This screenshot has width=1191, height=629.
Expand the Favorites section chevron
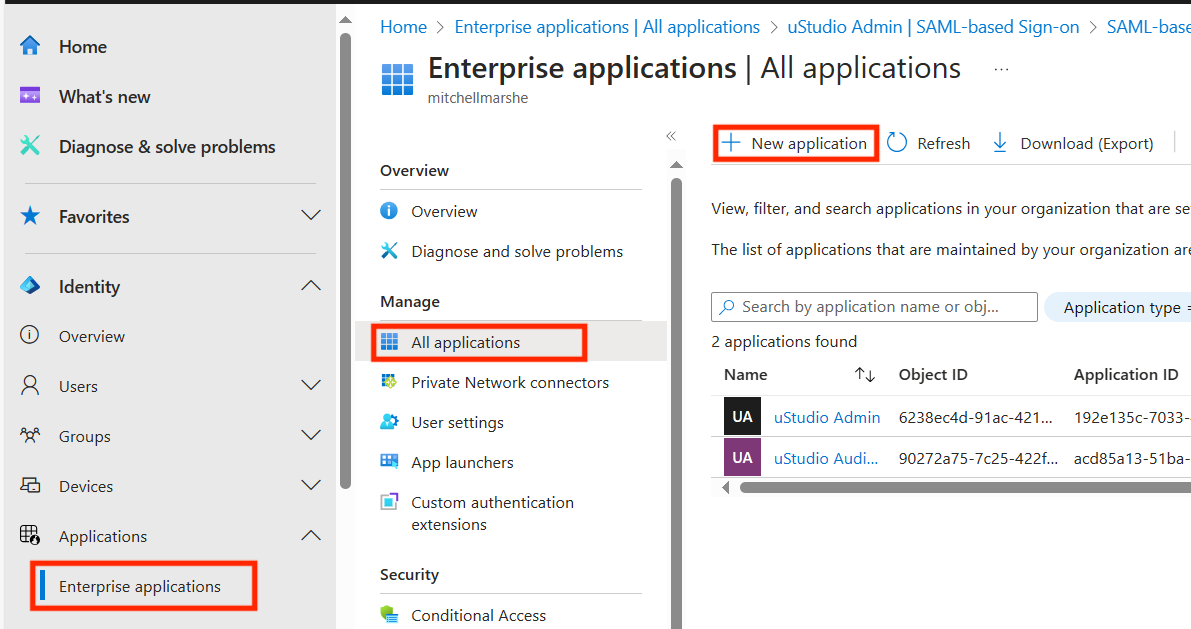click(x=311, y=216)
